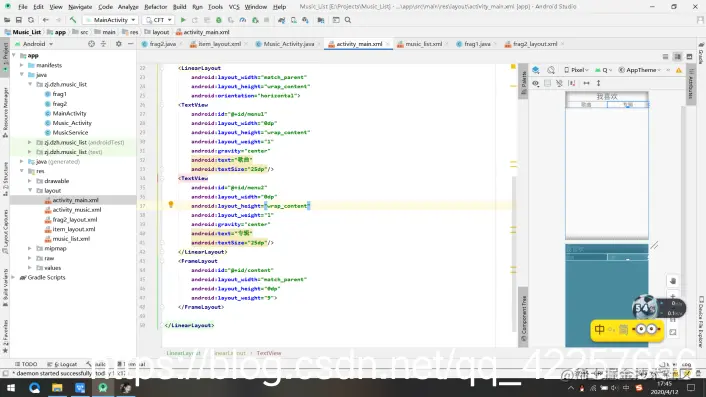Image resolution: width=706 pixels, height=397 pixels.
Task: Expand the drawable folder in project tree
Action: 30,181
